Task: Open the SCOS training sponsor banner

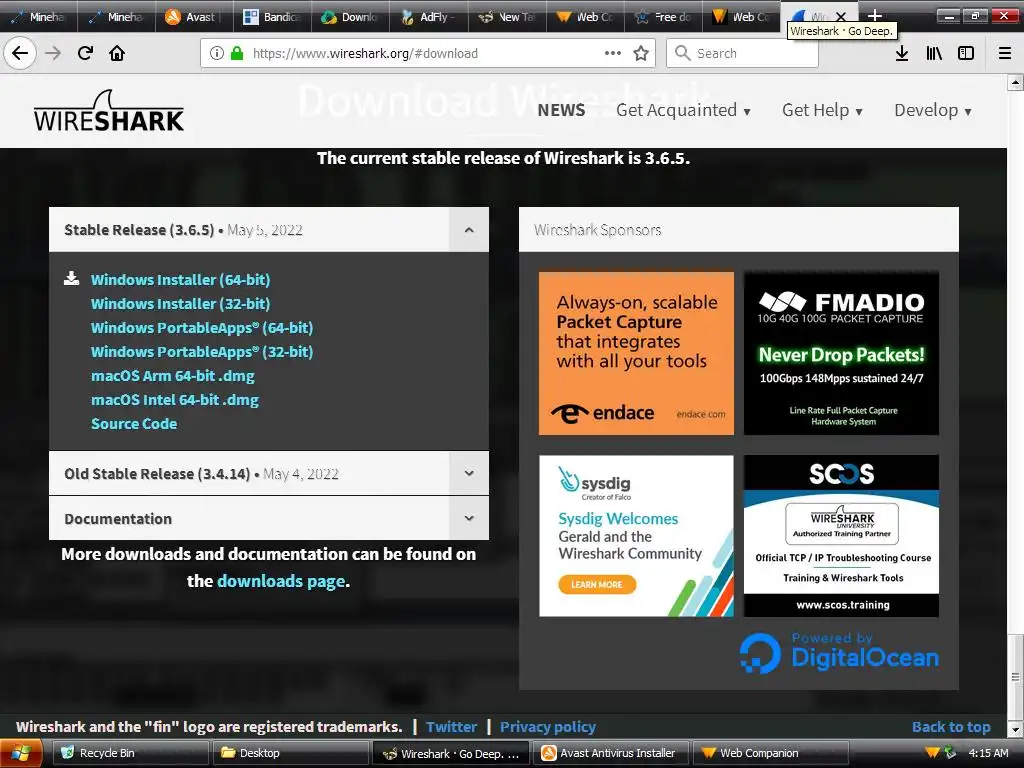Action: coord(841,536)
